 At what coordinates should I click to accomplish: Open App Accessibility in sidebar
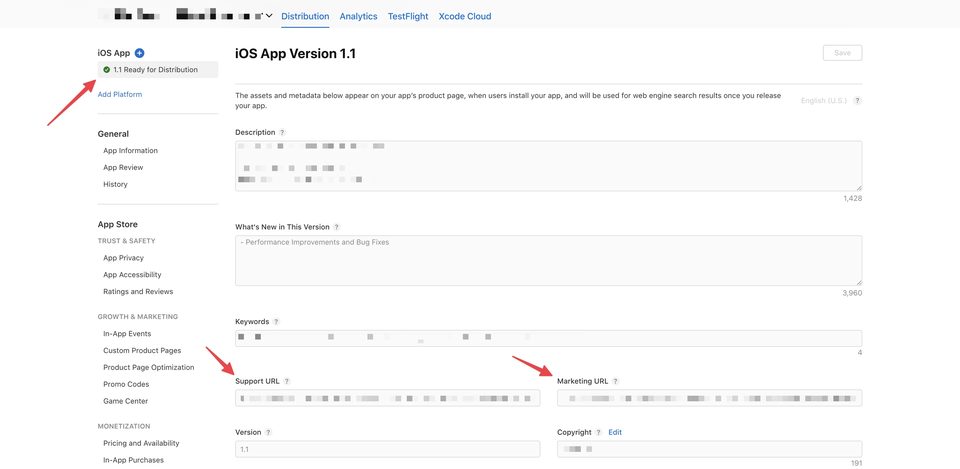[132, 275]
